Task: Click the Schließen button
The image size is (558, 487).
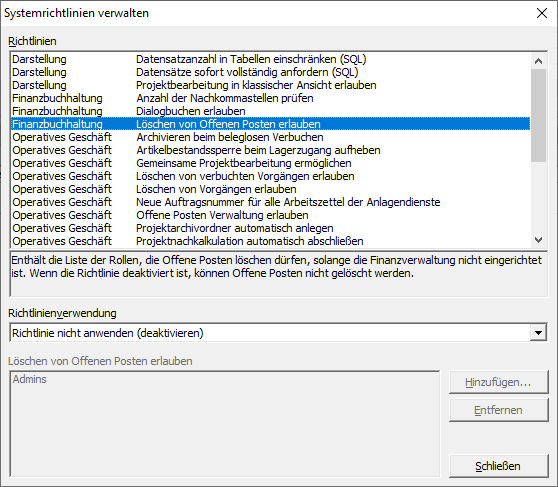Action: click(x=498, y=466)
